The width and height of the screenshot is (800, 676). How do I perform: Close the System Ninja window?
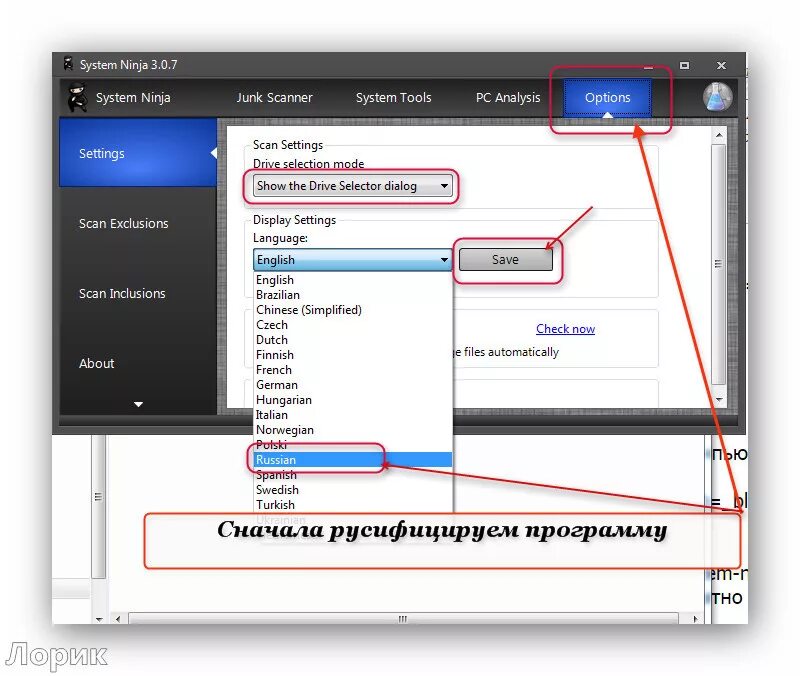tap(721, 65)
